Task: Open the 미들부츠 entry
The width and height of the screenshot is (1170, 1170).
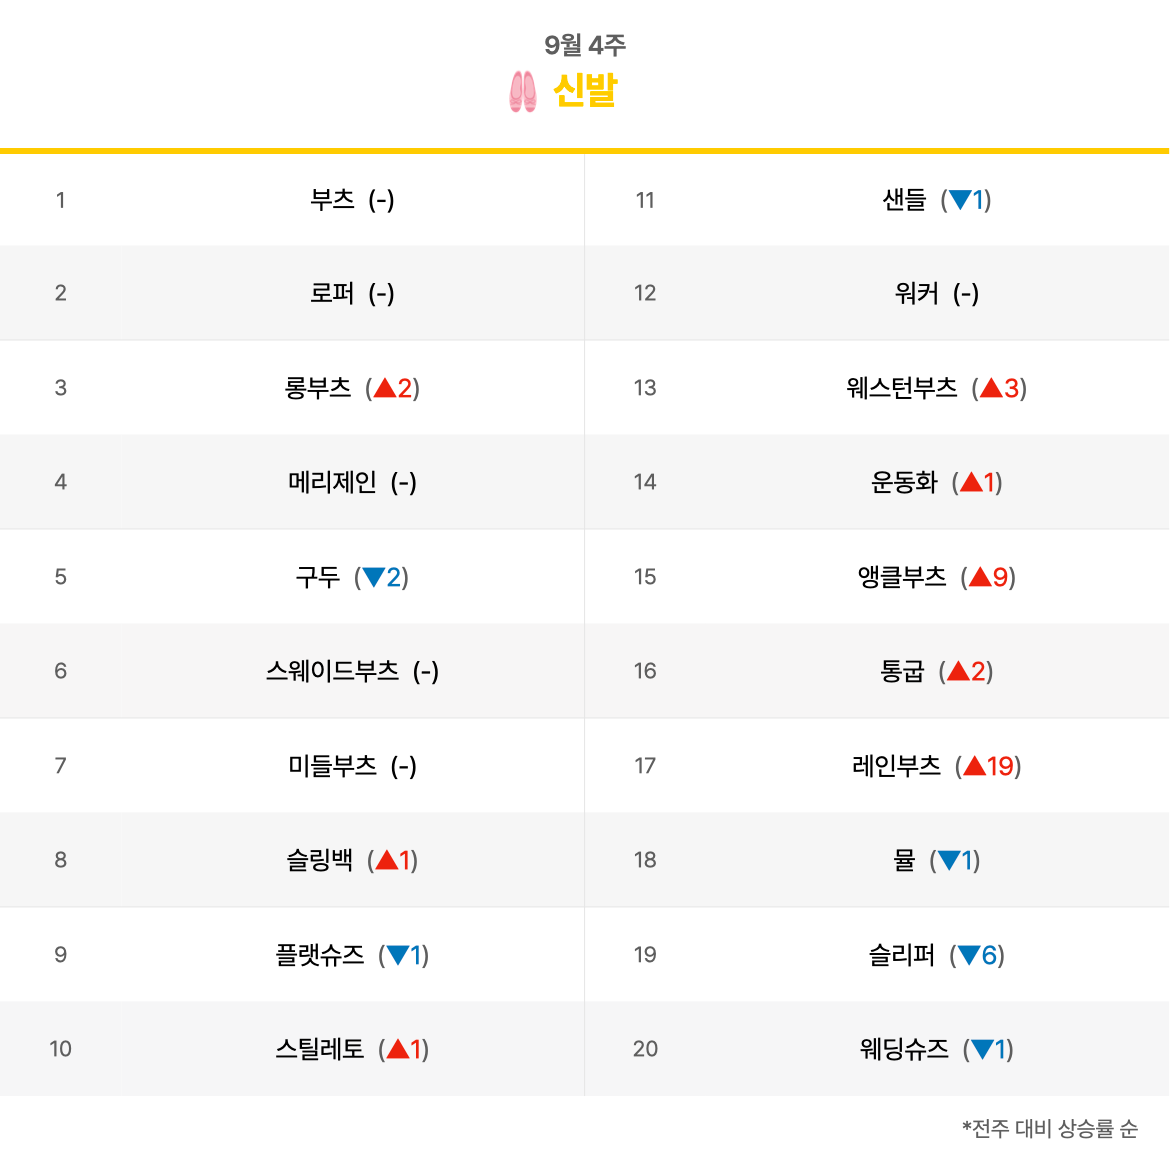Action: (x=332, y=766)
